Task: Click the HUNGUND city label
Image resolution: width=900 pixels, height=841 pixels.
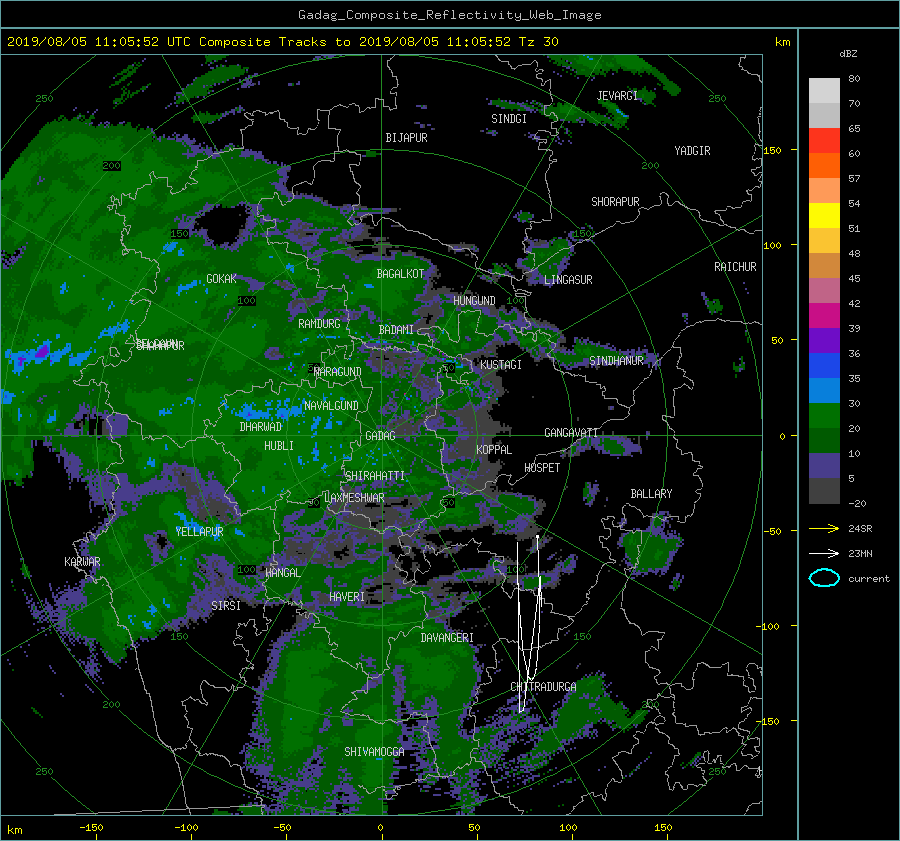Action: pos(474,301)
